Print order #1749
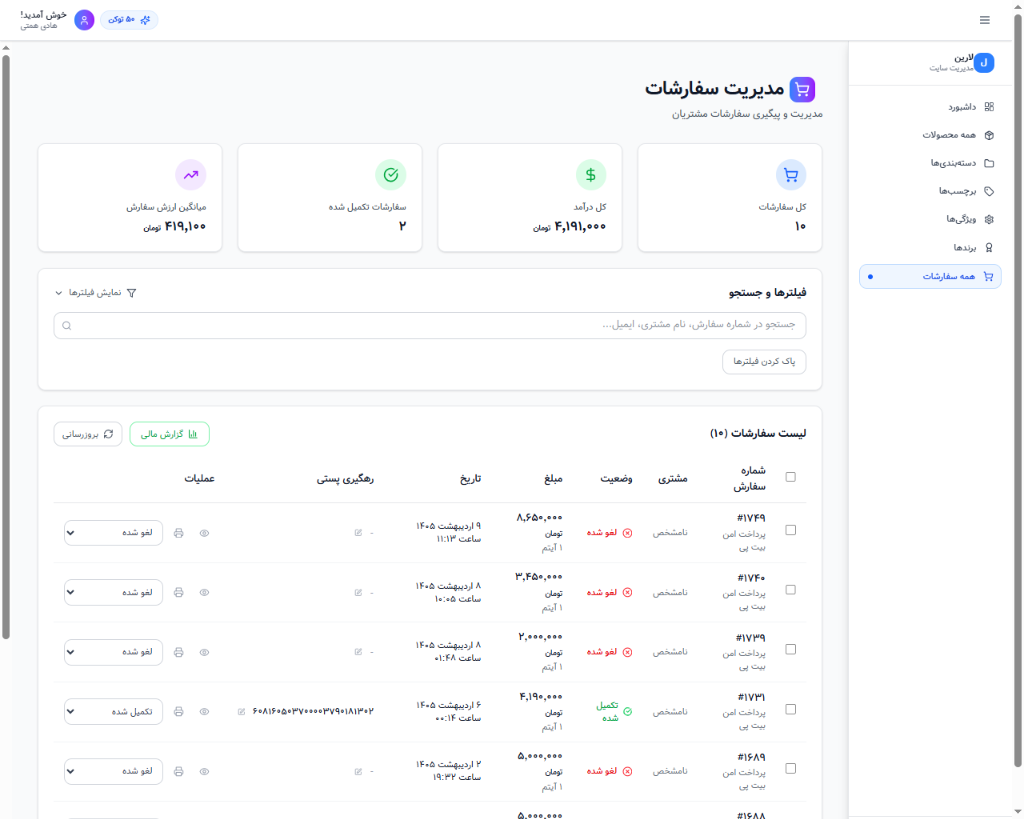 click(178, 533)
